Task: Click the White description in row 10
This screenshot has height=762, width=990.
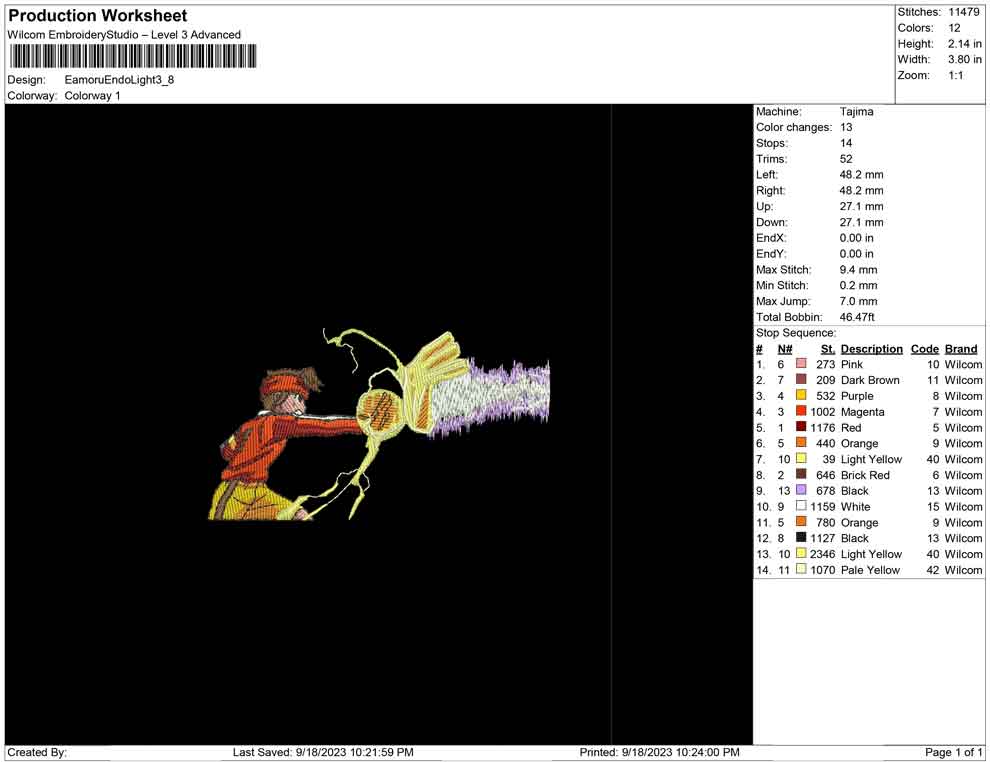Action: [x=856, y=506]
